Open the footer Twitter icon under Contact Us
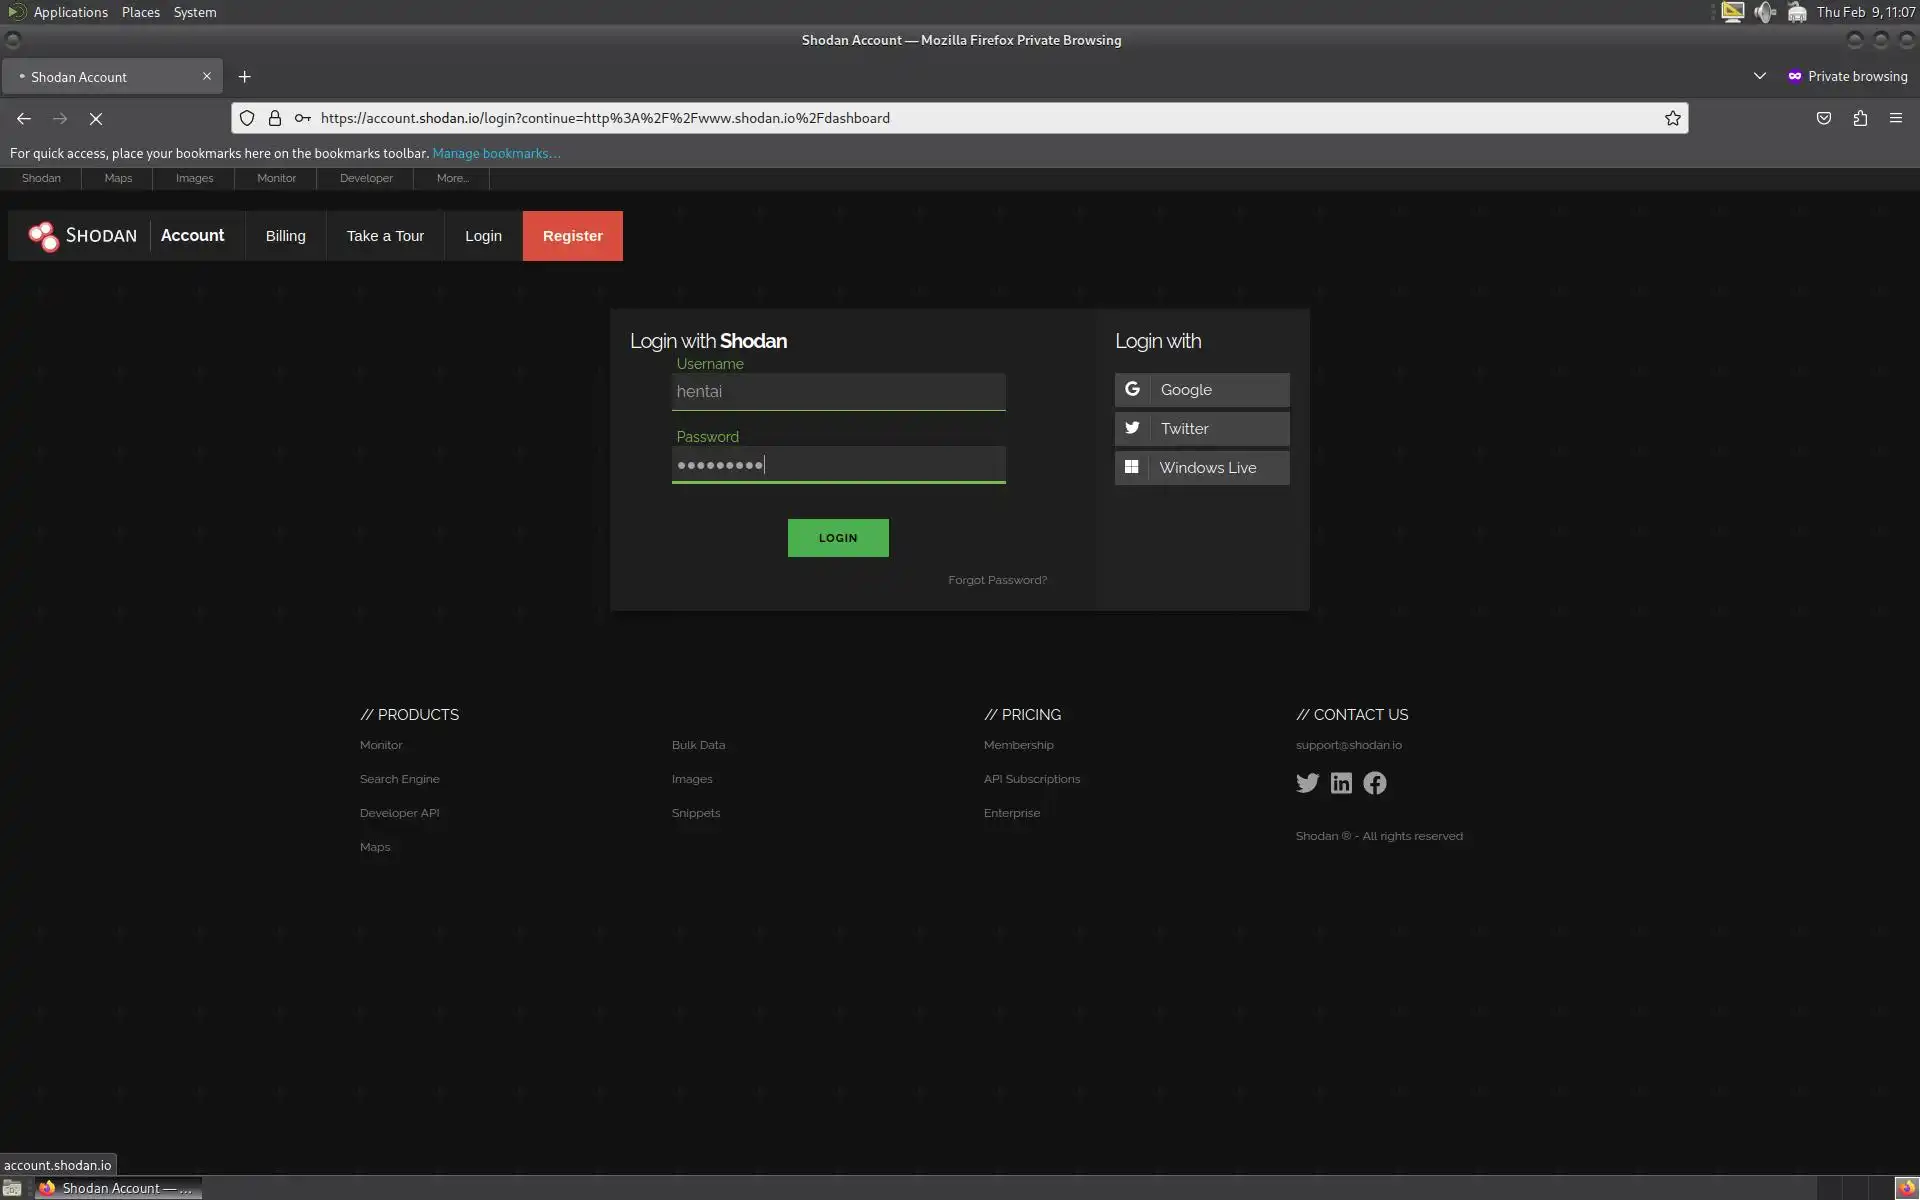 1307,783
